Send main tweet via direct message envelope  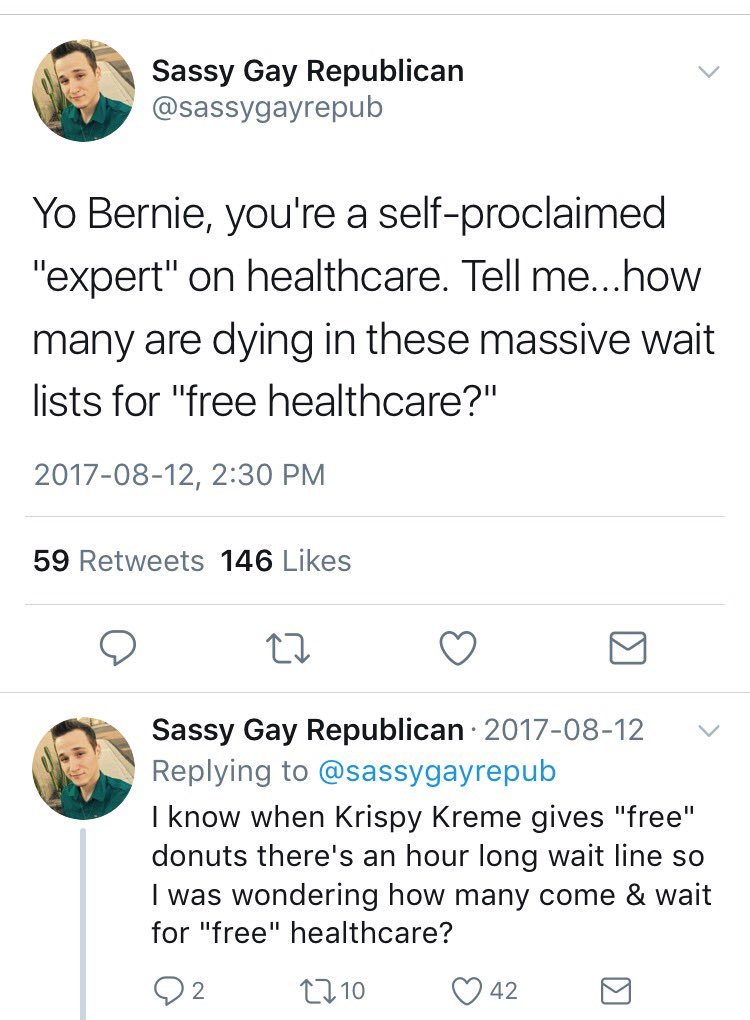coord(628,649)
